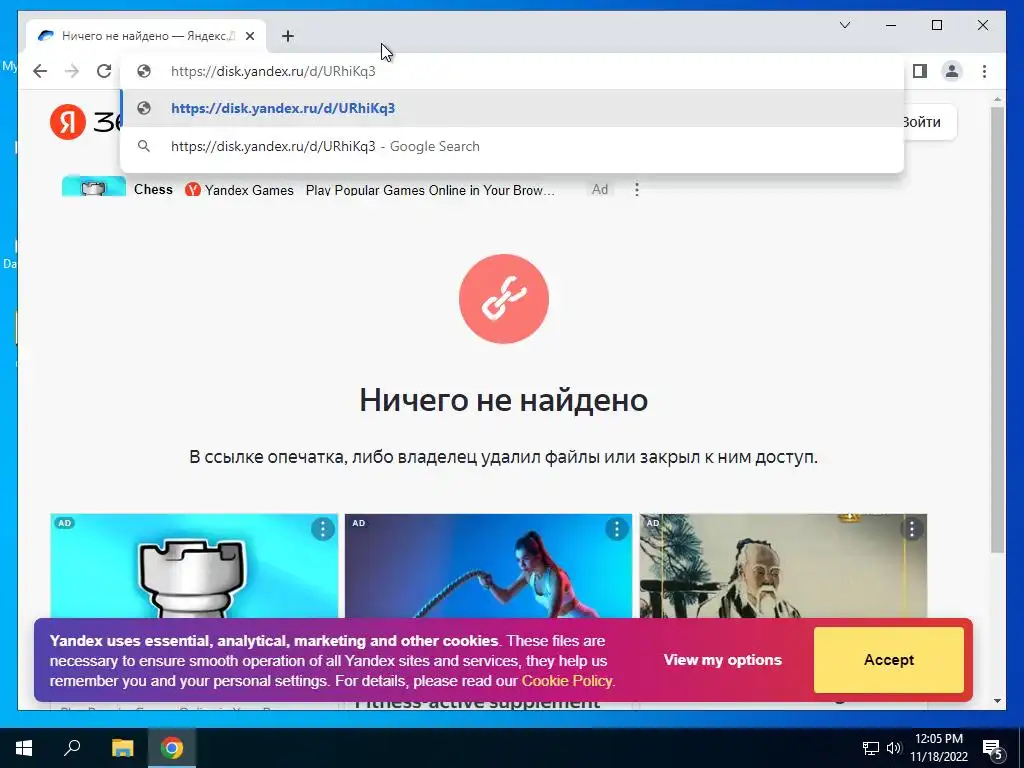Select the 'Ничего не найдено — Яндекс' tab

(x=146, y=36)
